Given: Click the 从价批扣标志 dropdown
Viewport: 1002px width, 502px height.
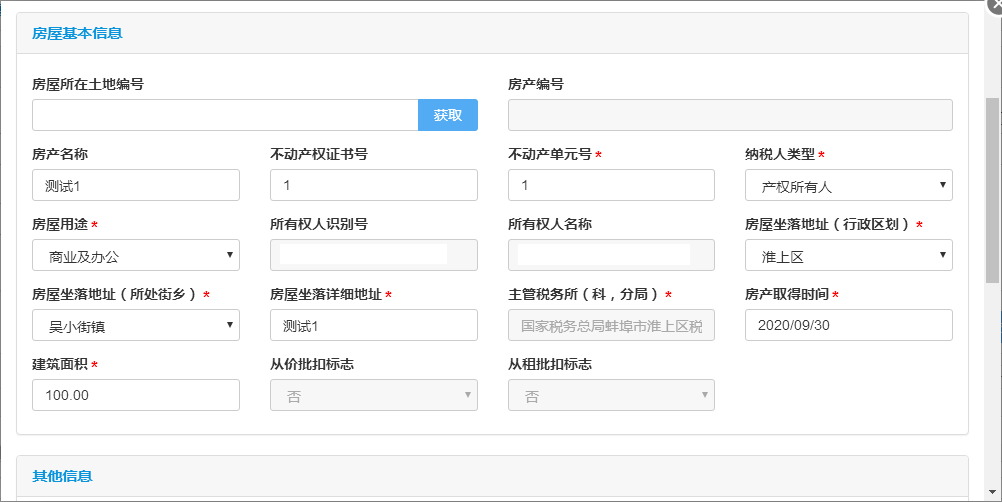Looking at the screenshot, I should point(374,395).
